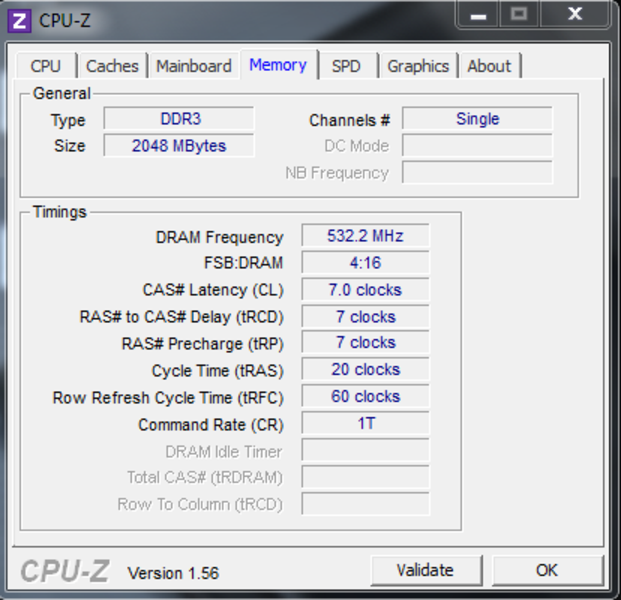Click the greyed-out maximize button

[519, 15]
